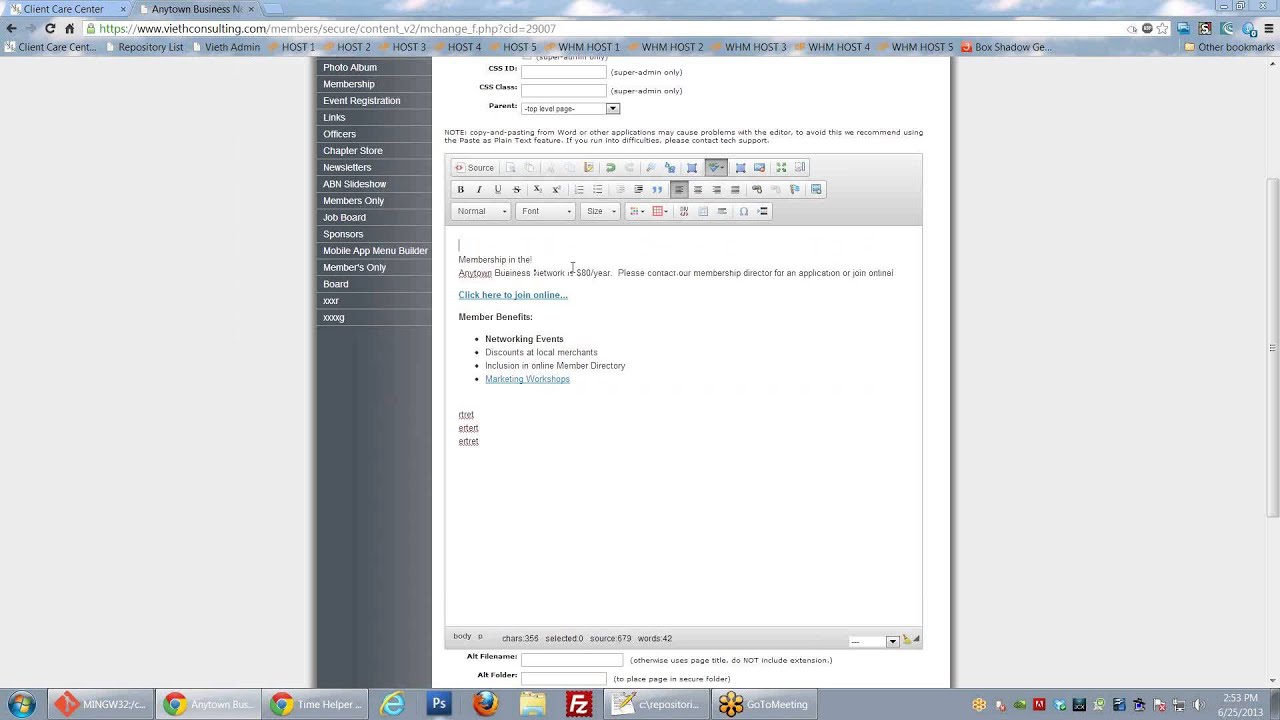This screenshot has height=720, width=1280.
Task: Align text left
Action: tap(679, 189)
